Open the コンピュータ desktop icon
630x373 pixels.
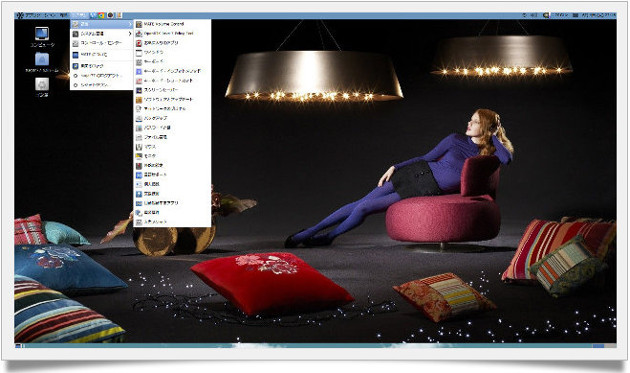[x=42, y=37]
